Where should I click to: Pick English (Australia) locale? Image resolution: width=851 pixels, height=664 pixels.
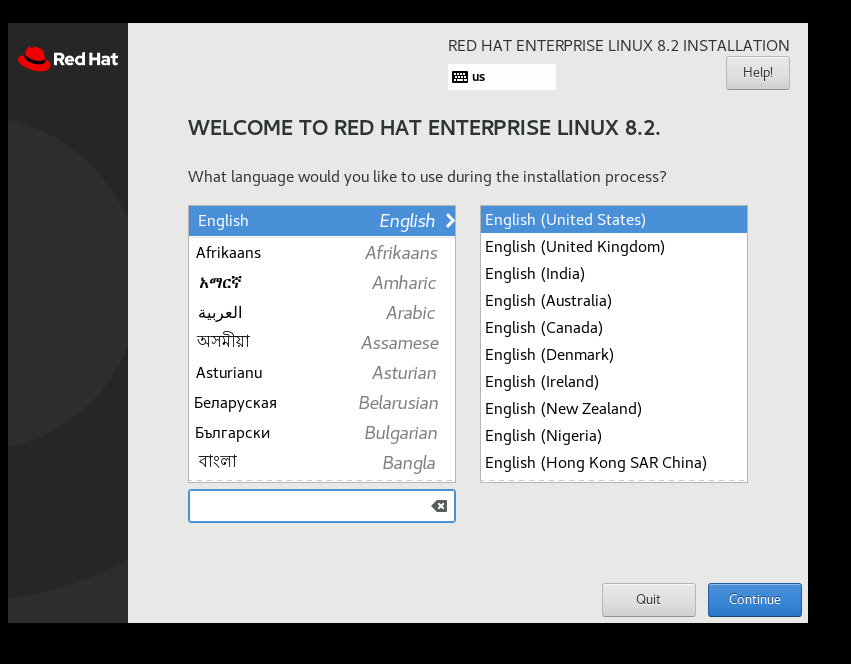pos(614,300)
